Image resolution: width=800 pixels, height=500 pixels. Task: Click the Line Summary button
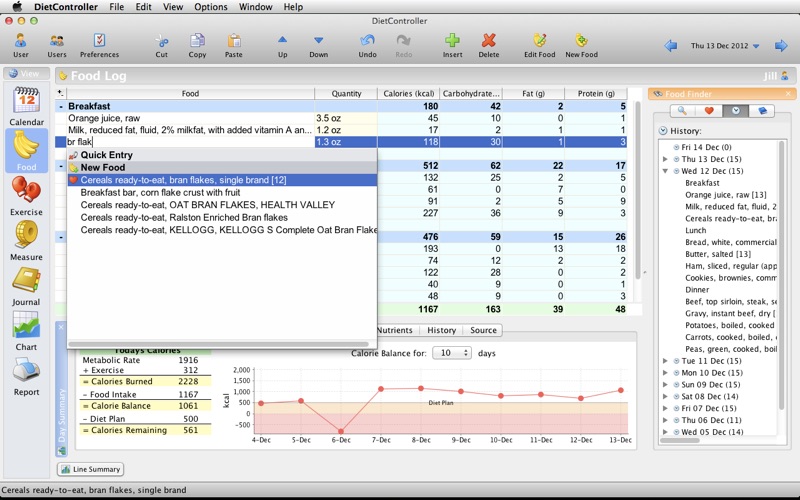[90, 469]
